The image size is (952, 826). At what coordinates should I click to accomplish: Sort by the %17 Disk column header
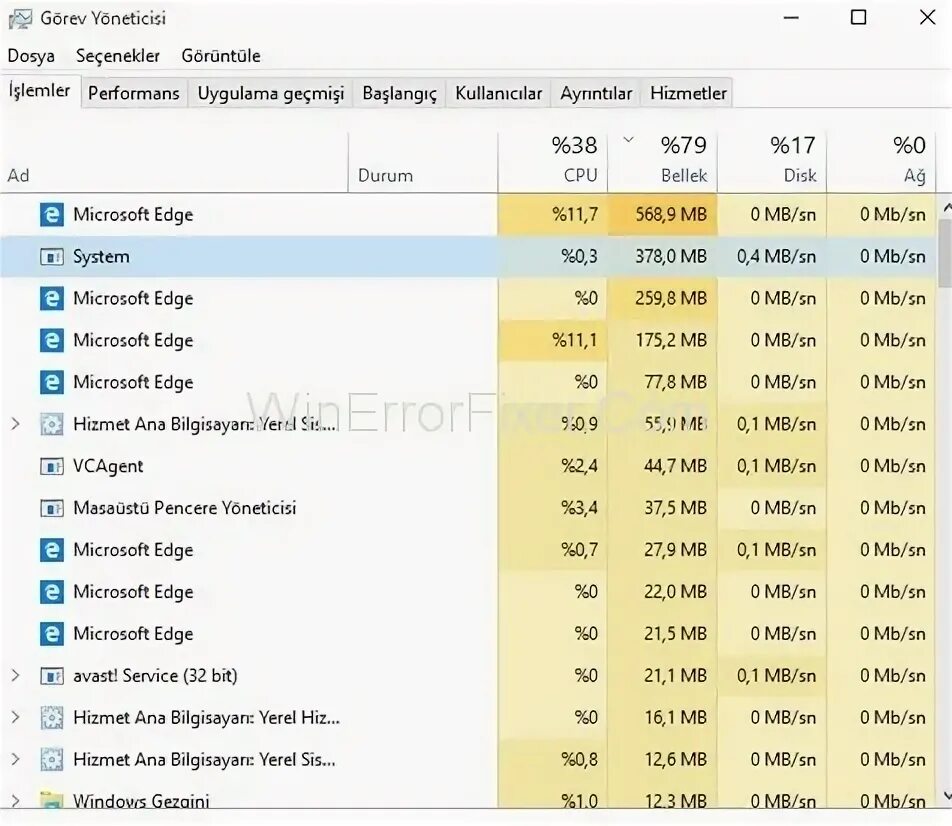pos(772,163)
